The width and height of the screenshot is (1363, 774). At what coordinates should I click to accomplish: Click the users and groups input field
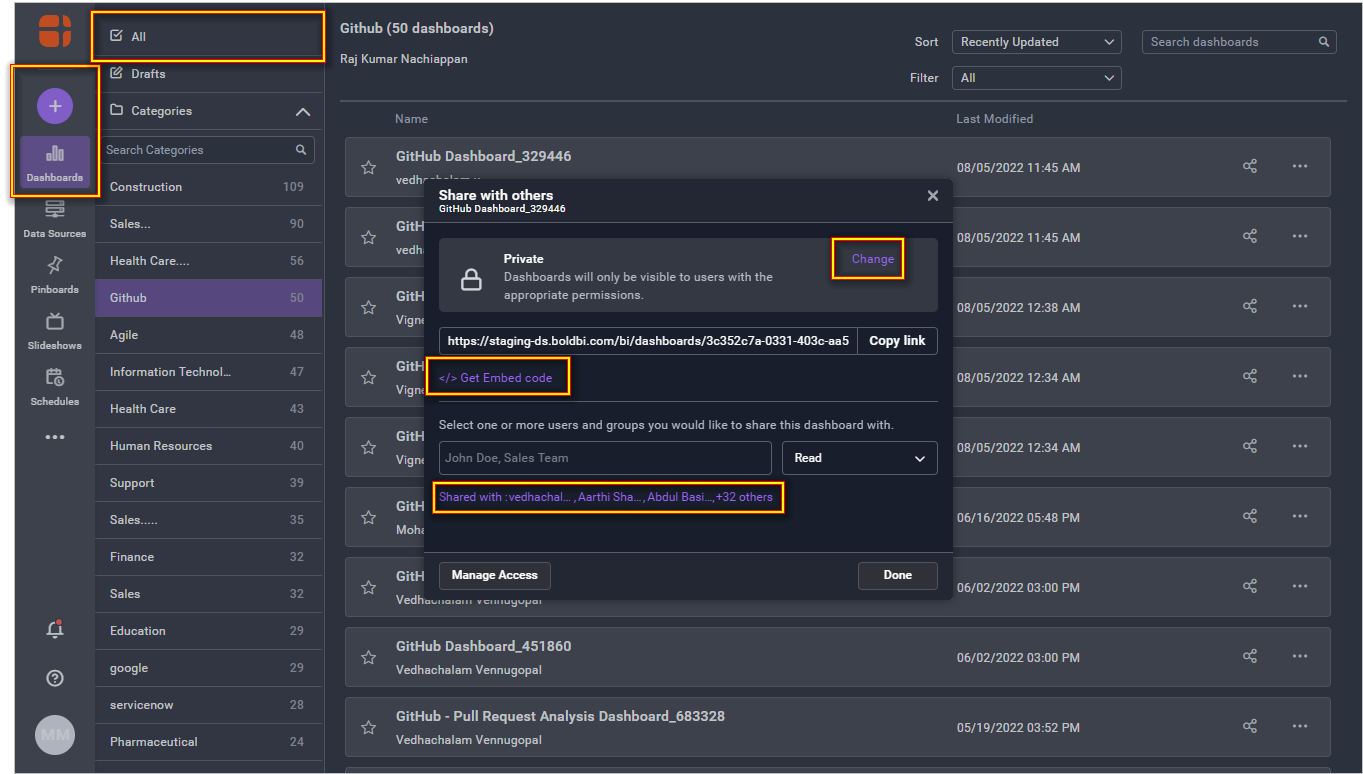click(x=605, y=458)
